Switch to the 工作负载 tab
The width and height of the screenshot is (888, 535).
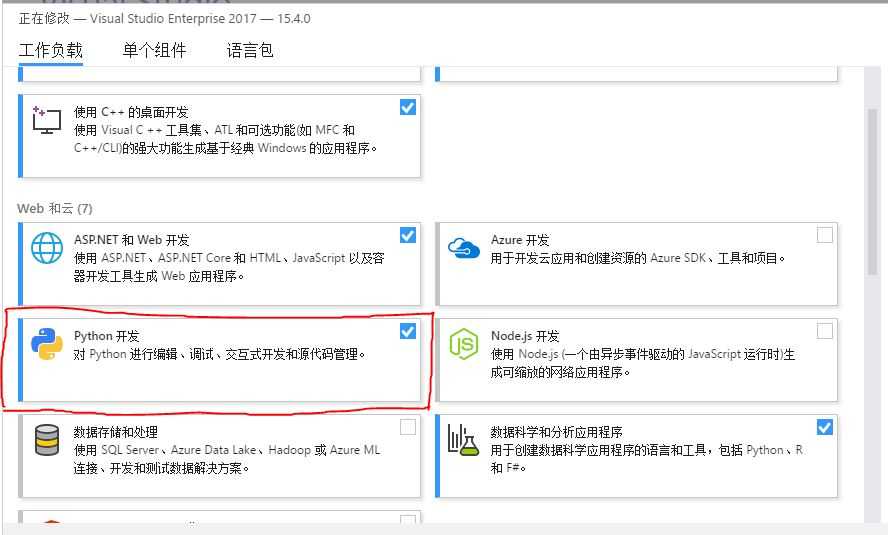point(51,50)
